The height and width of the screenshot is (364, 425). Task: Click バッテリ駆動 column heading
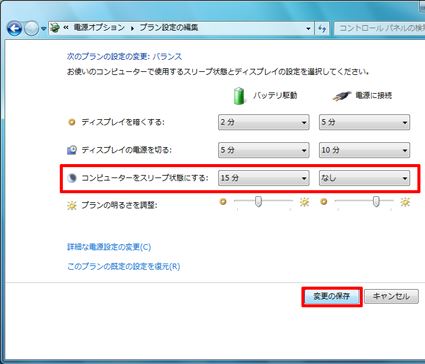point(275,96)
